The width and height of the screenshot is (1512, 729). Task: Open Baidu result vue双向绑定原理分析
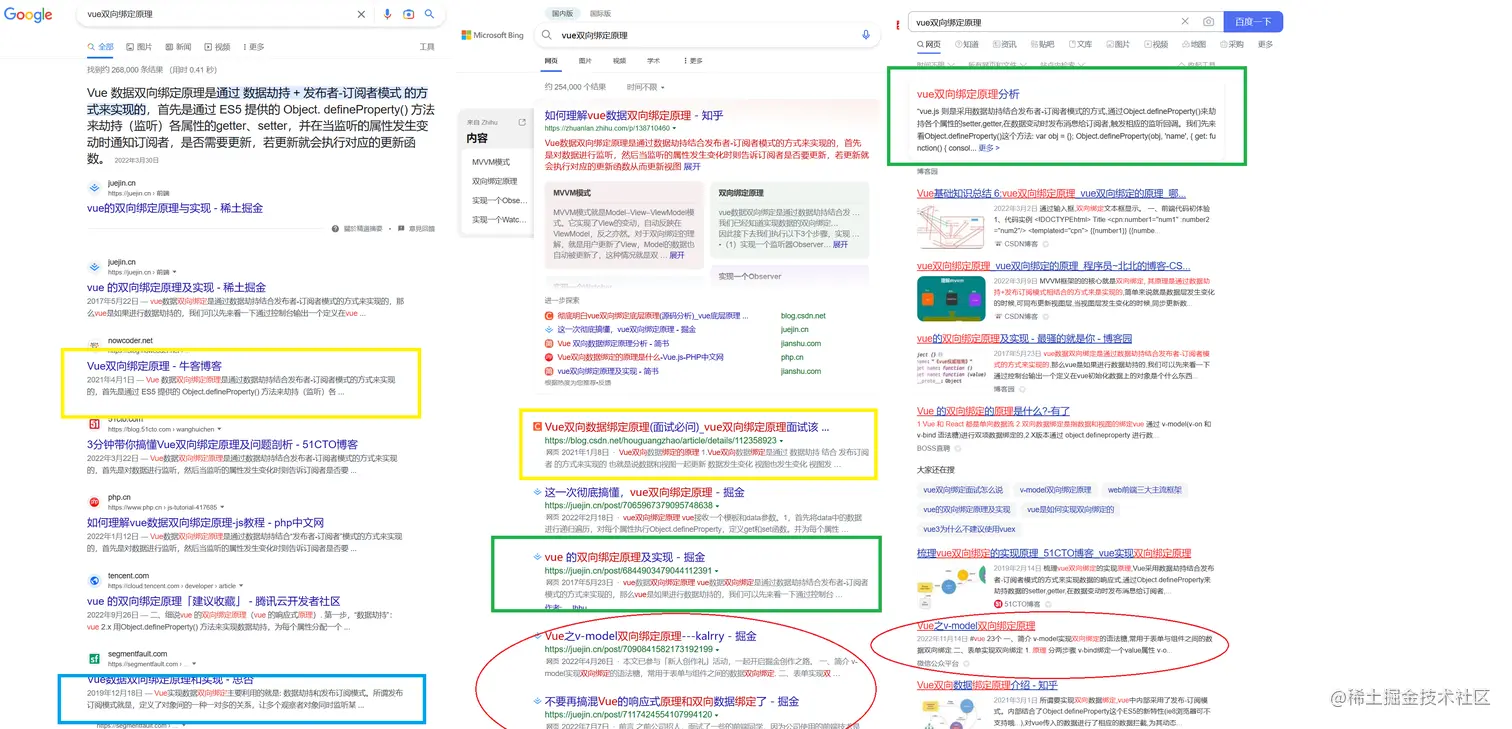tap(968, 94)
